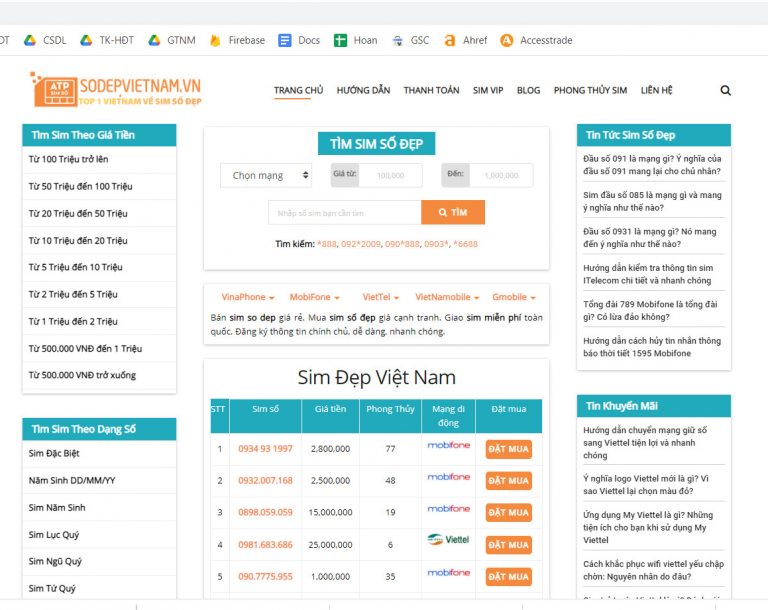Open the CSDL Google Drive bookmark
This screenshot has width=768, height=610.
point(45,40)
